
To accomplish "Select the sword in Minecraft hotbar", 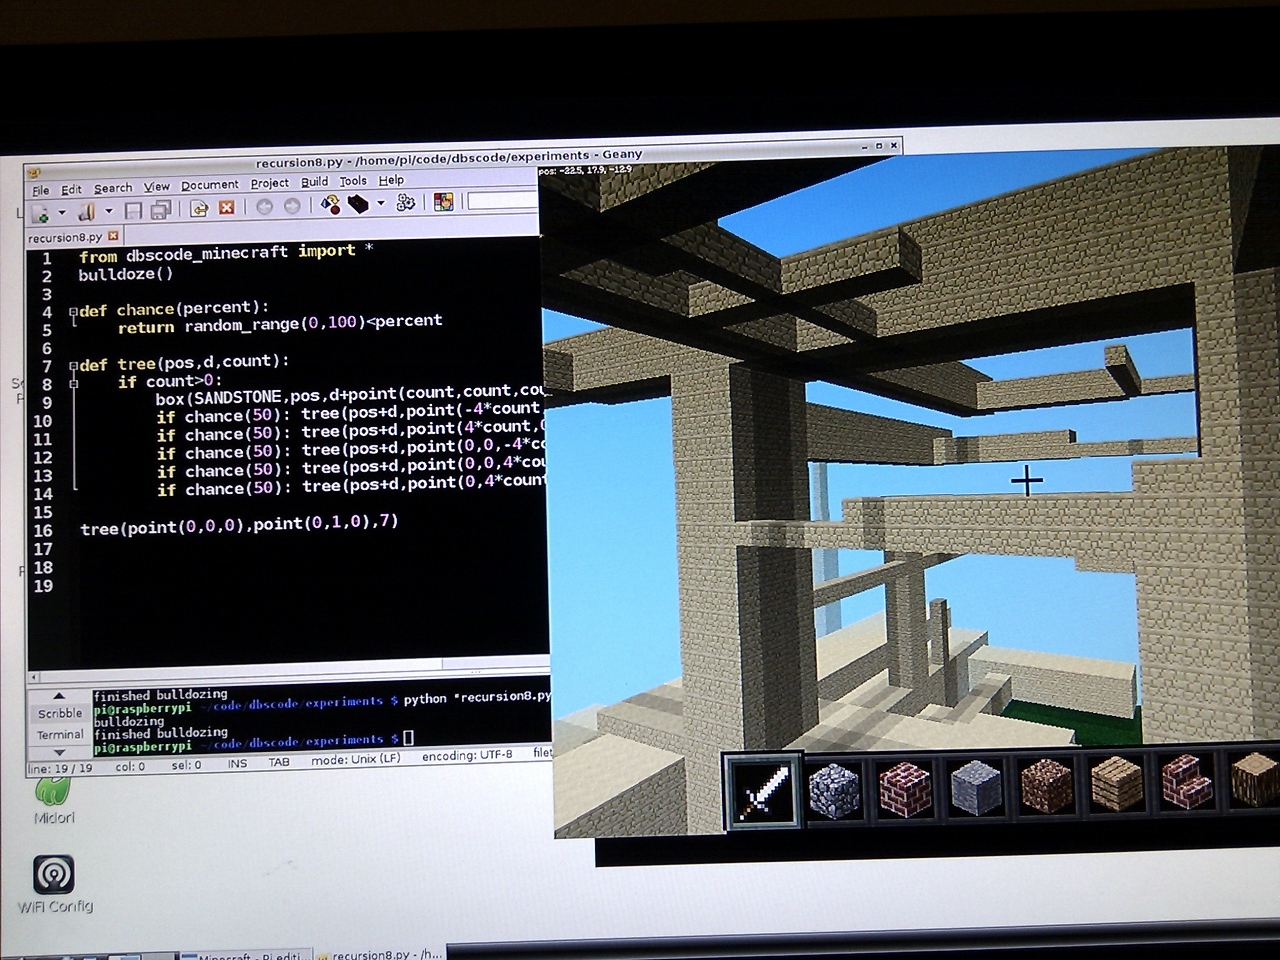I will coord(764,792).
